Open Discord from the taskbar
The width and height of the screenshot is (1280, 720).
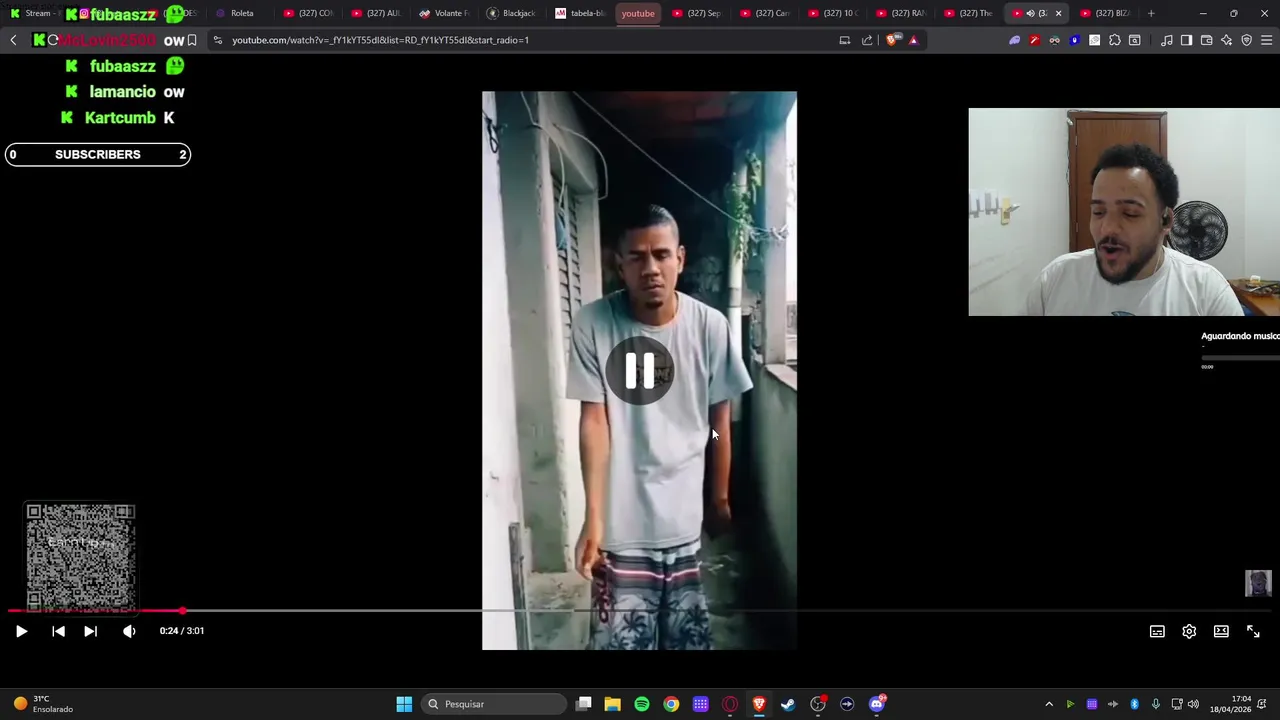coord(877,704)
